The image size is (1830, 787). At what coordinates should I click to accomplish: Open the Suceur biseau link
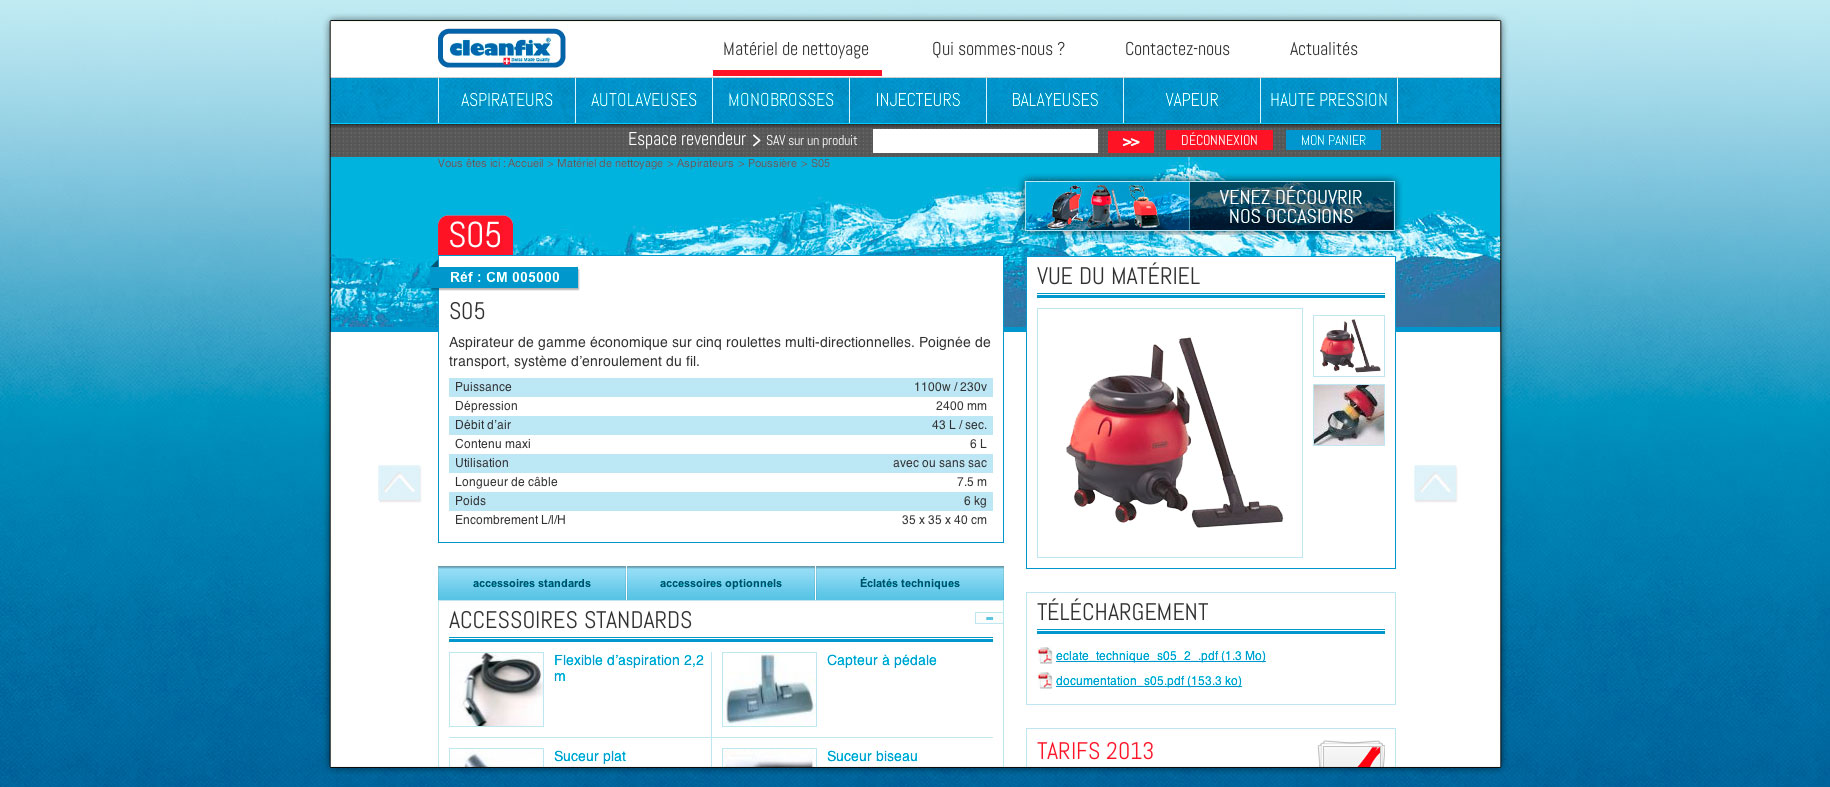[x=872, y=756]
